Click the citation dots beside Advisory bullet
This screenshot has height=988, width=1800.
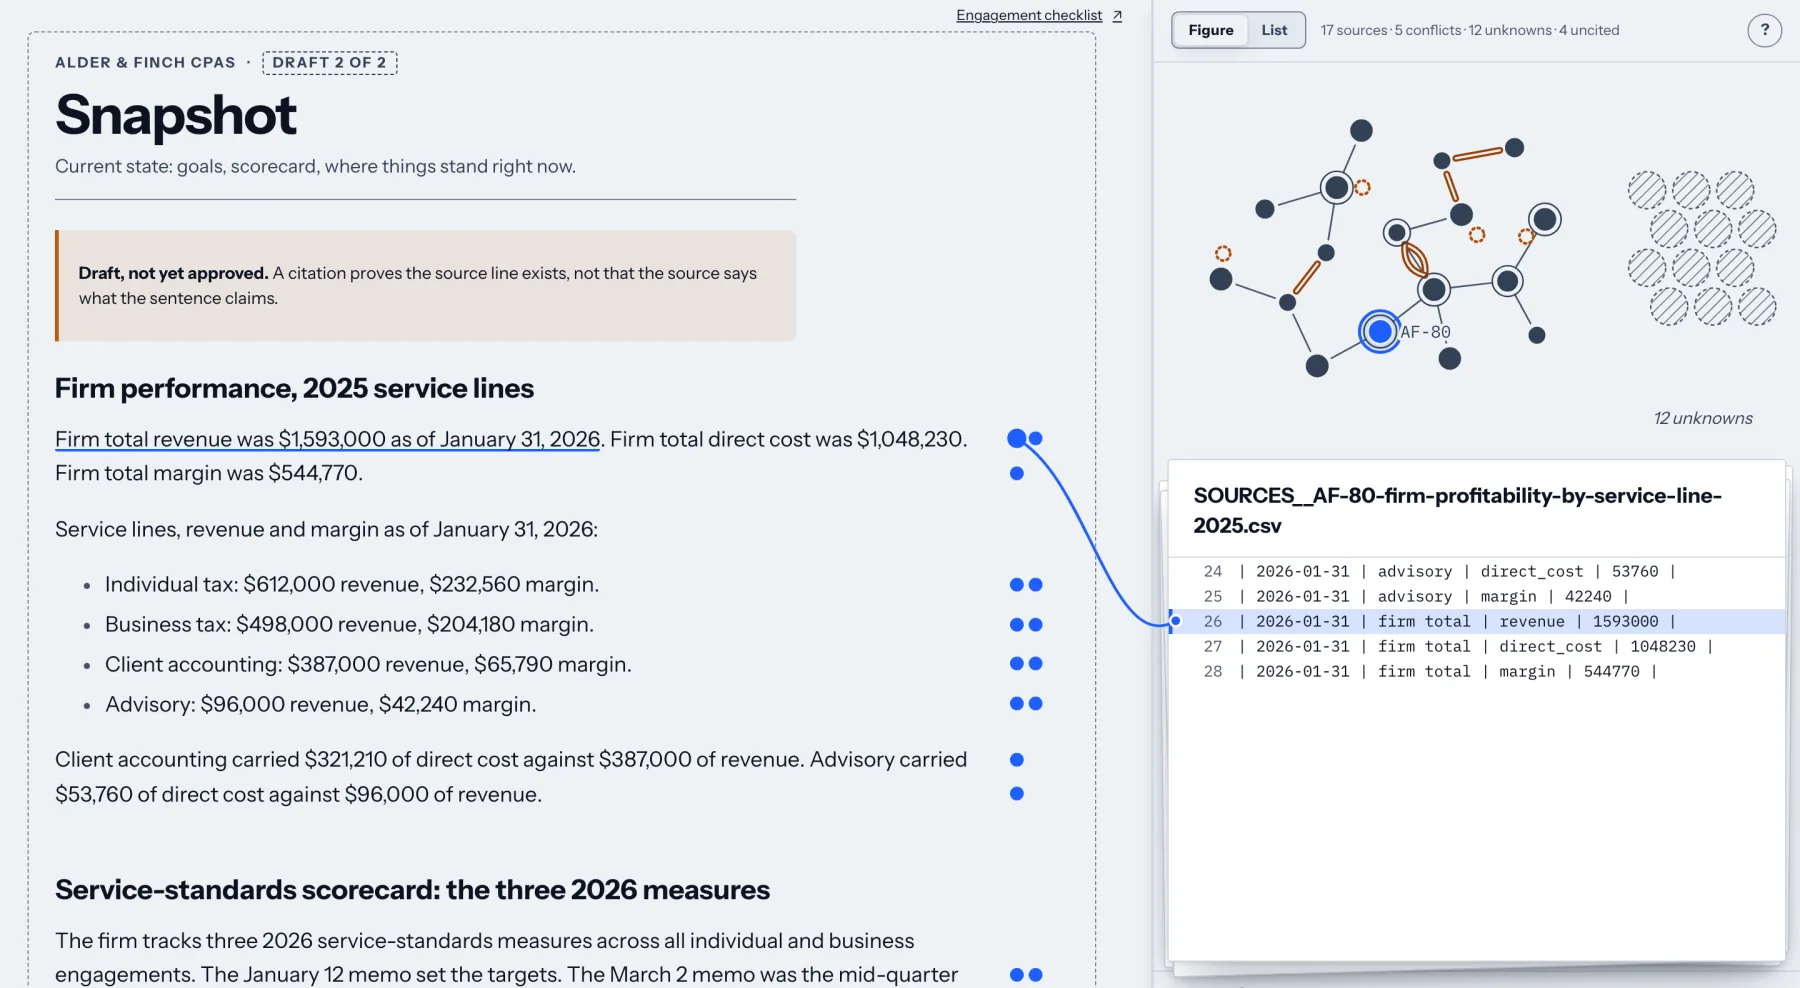[x=1026, y=704]
